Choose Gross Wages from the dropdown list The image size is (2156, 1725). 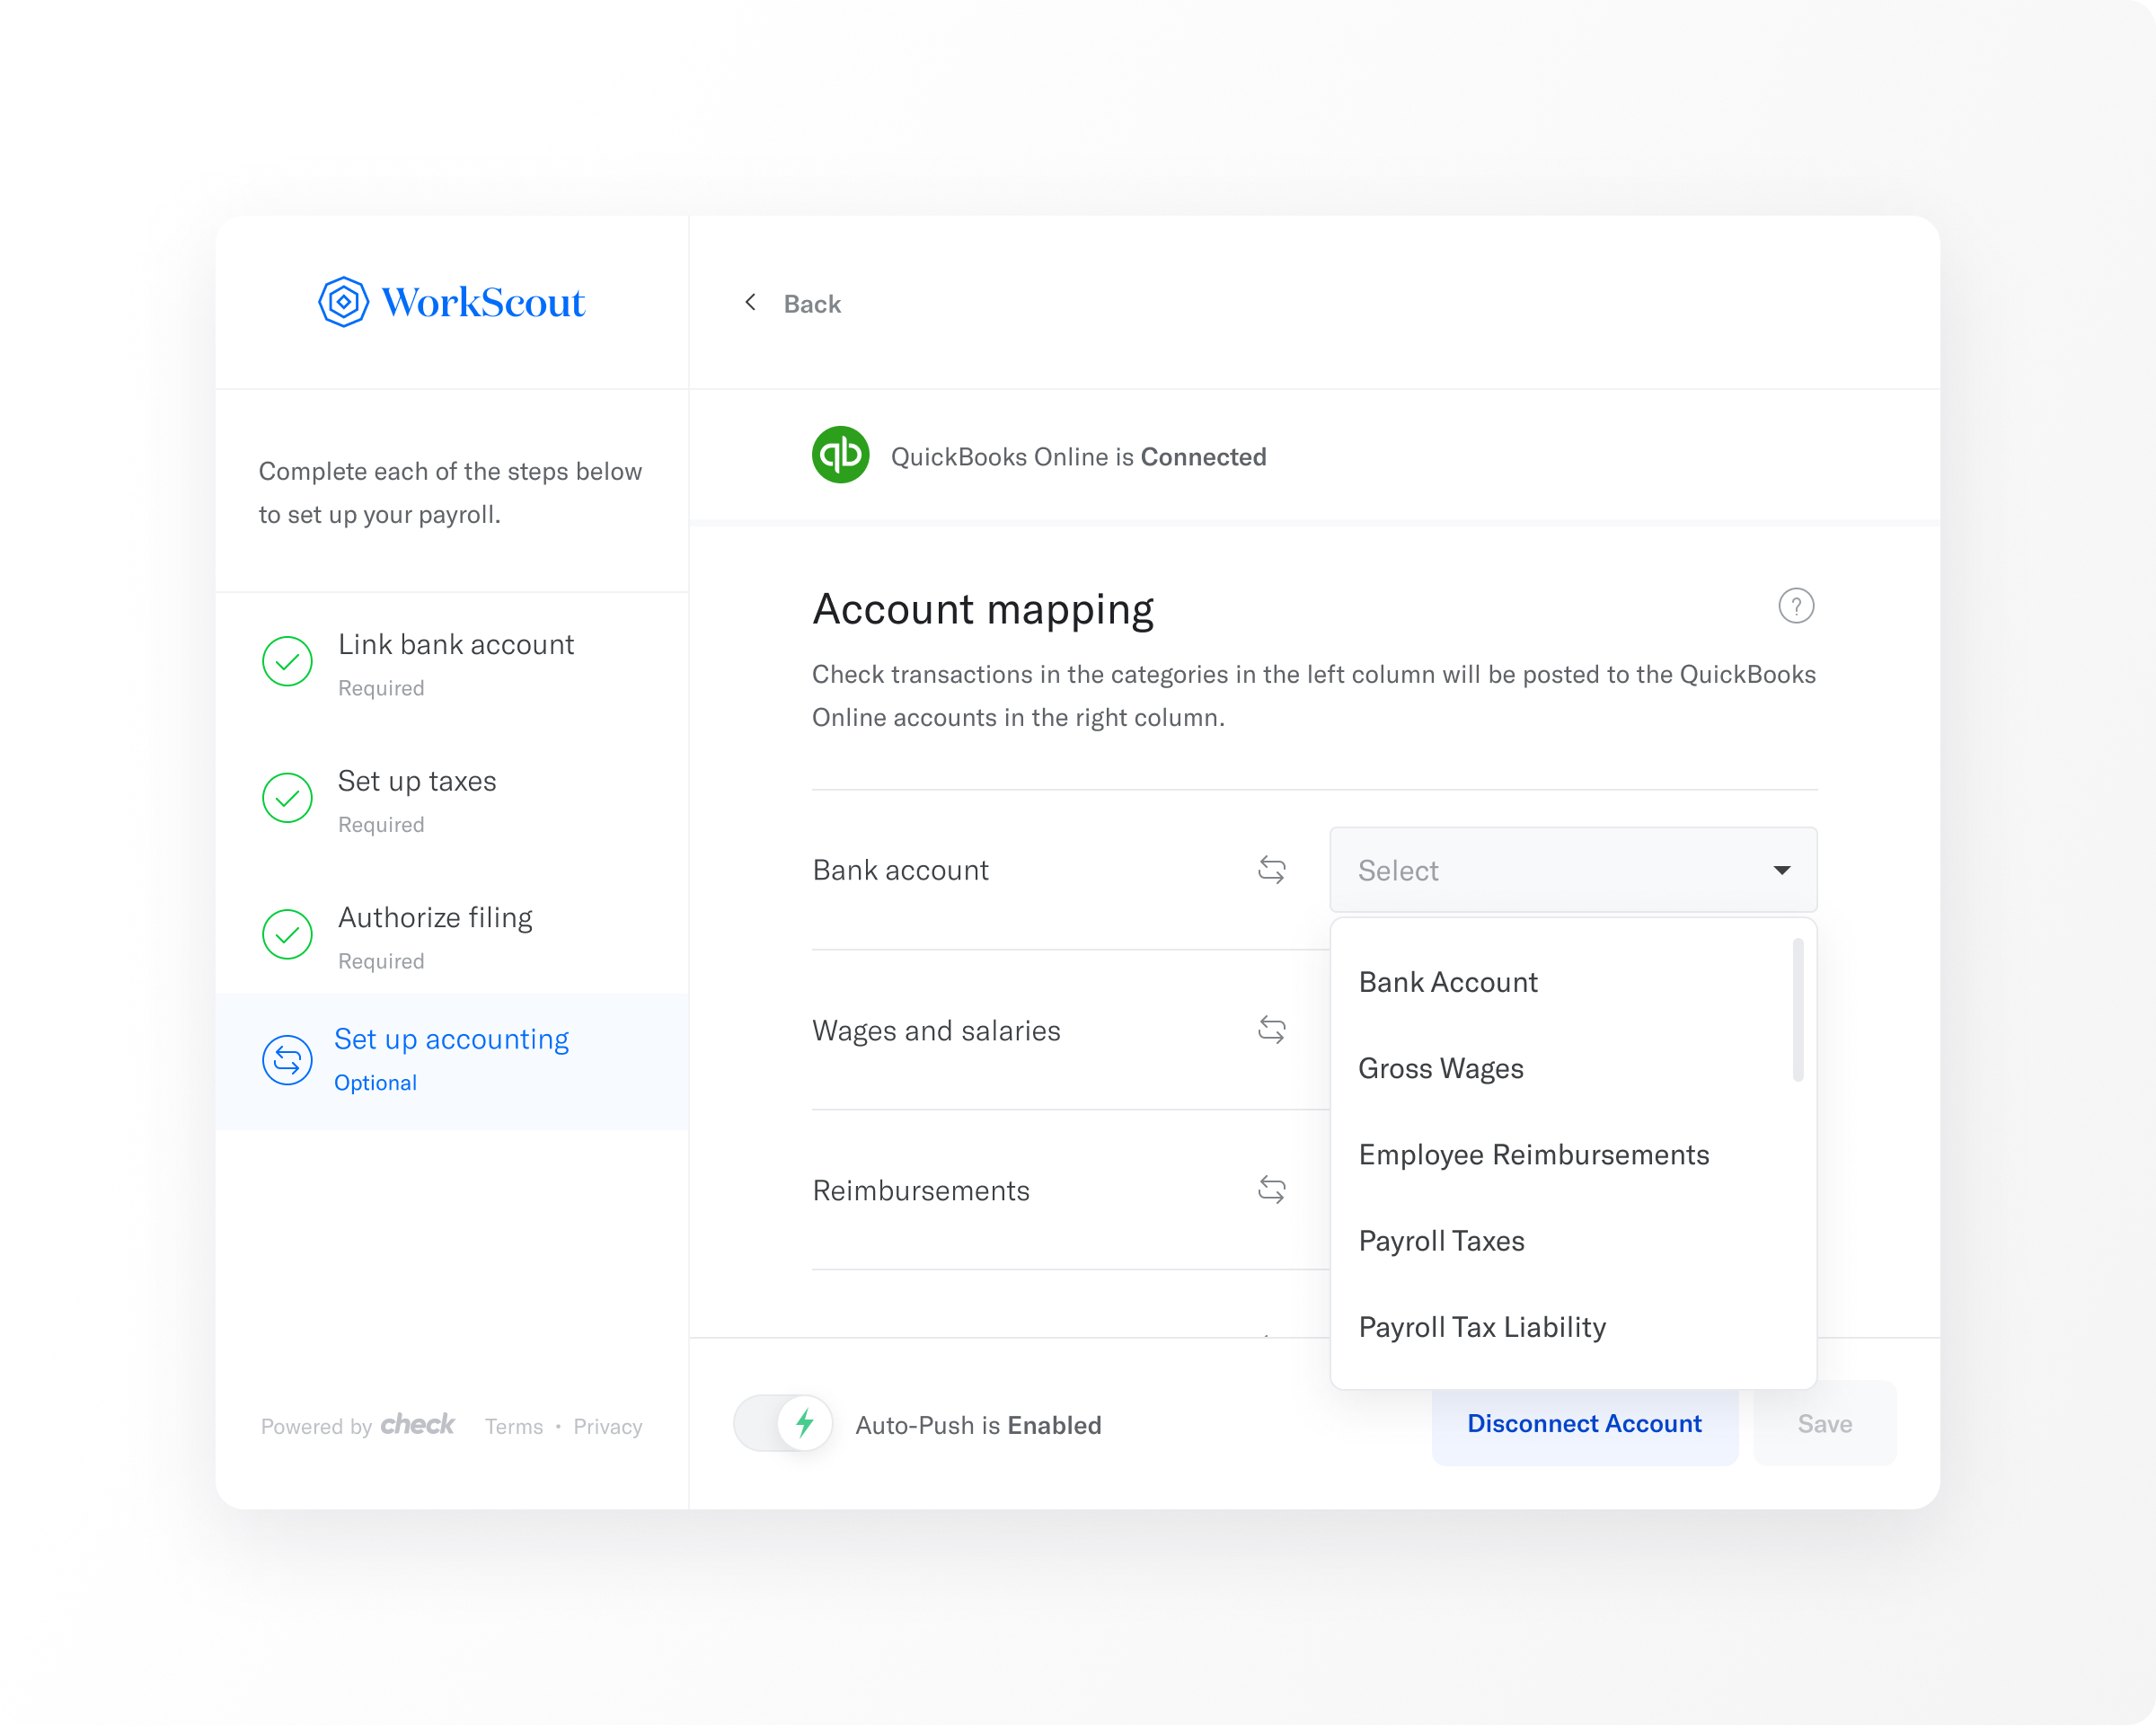[x=1440, y=1068]
